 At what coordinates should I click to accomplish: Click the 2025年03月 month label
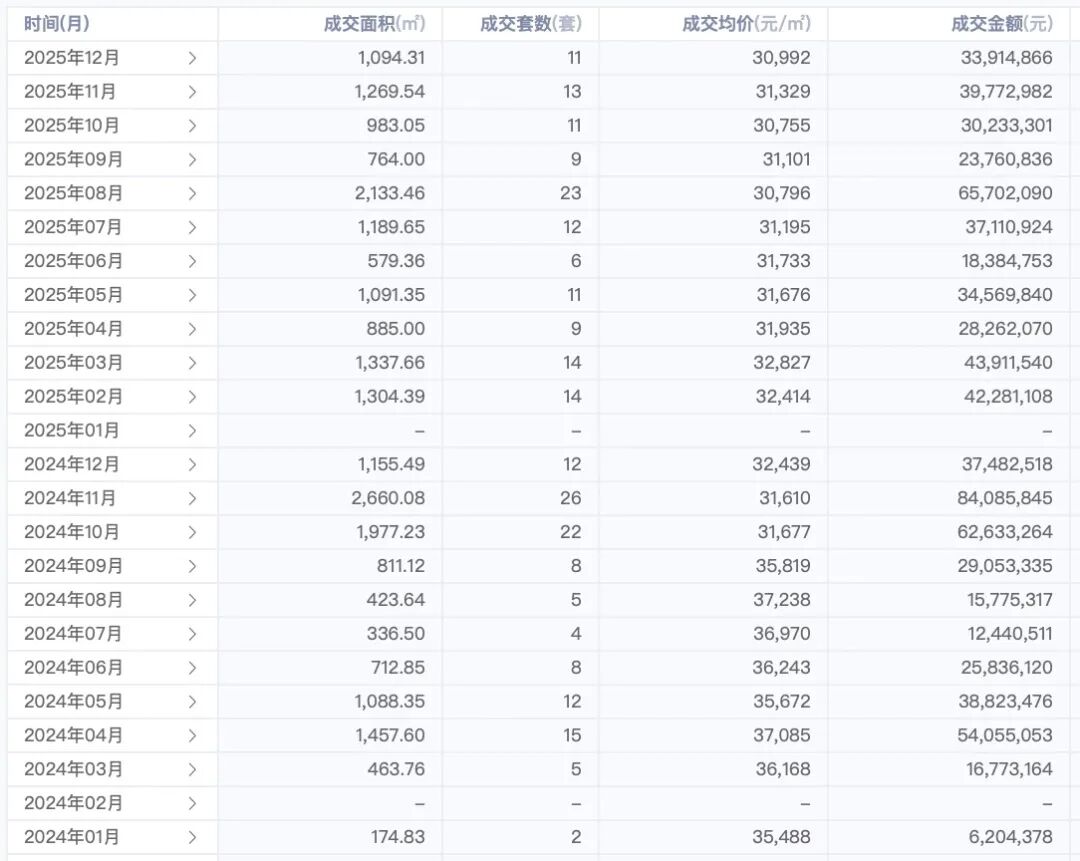(73, 362)
